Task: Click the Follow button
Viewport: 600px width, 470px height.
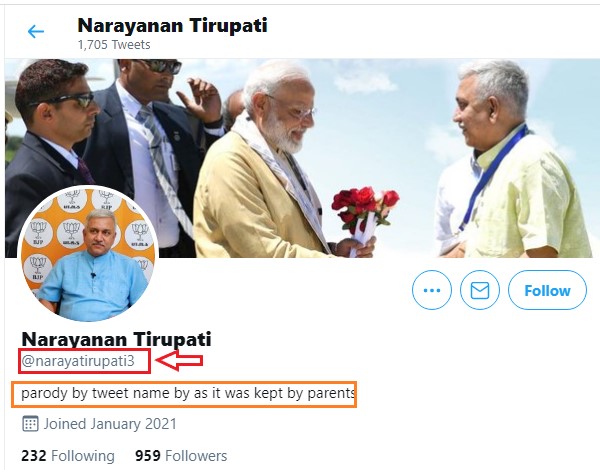Action: [x=547, y=290]
